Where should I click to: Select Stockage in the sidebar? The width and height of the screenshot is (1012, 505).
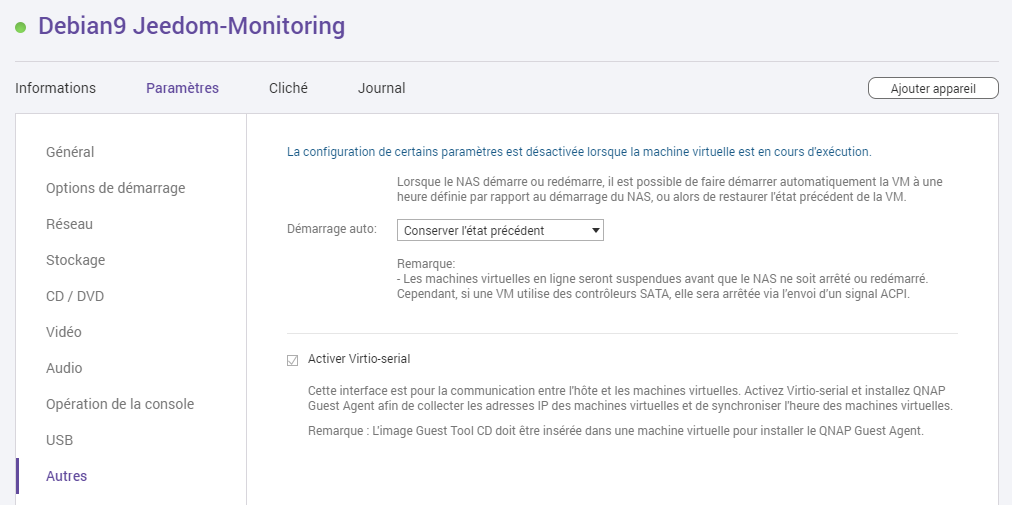(75, 260)
